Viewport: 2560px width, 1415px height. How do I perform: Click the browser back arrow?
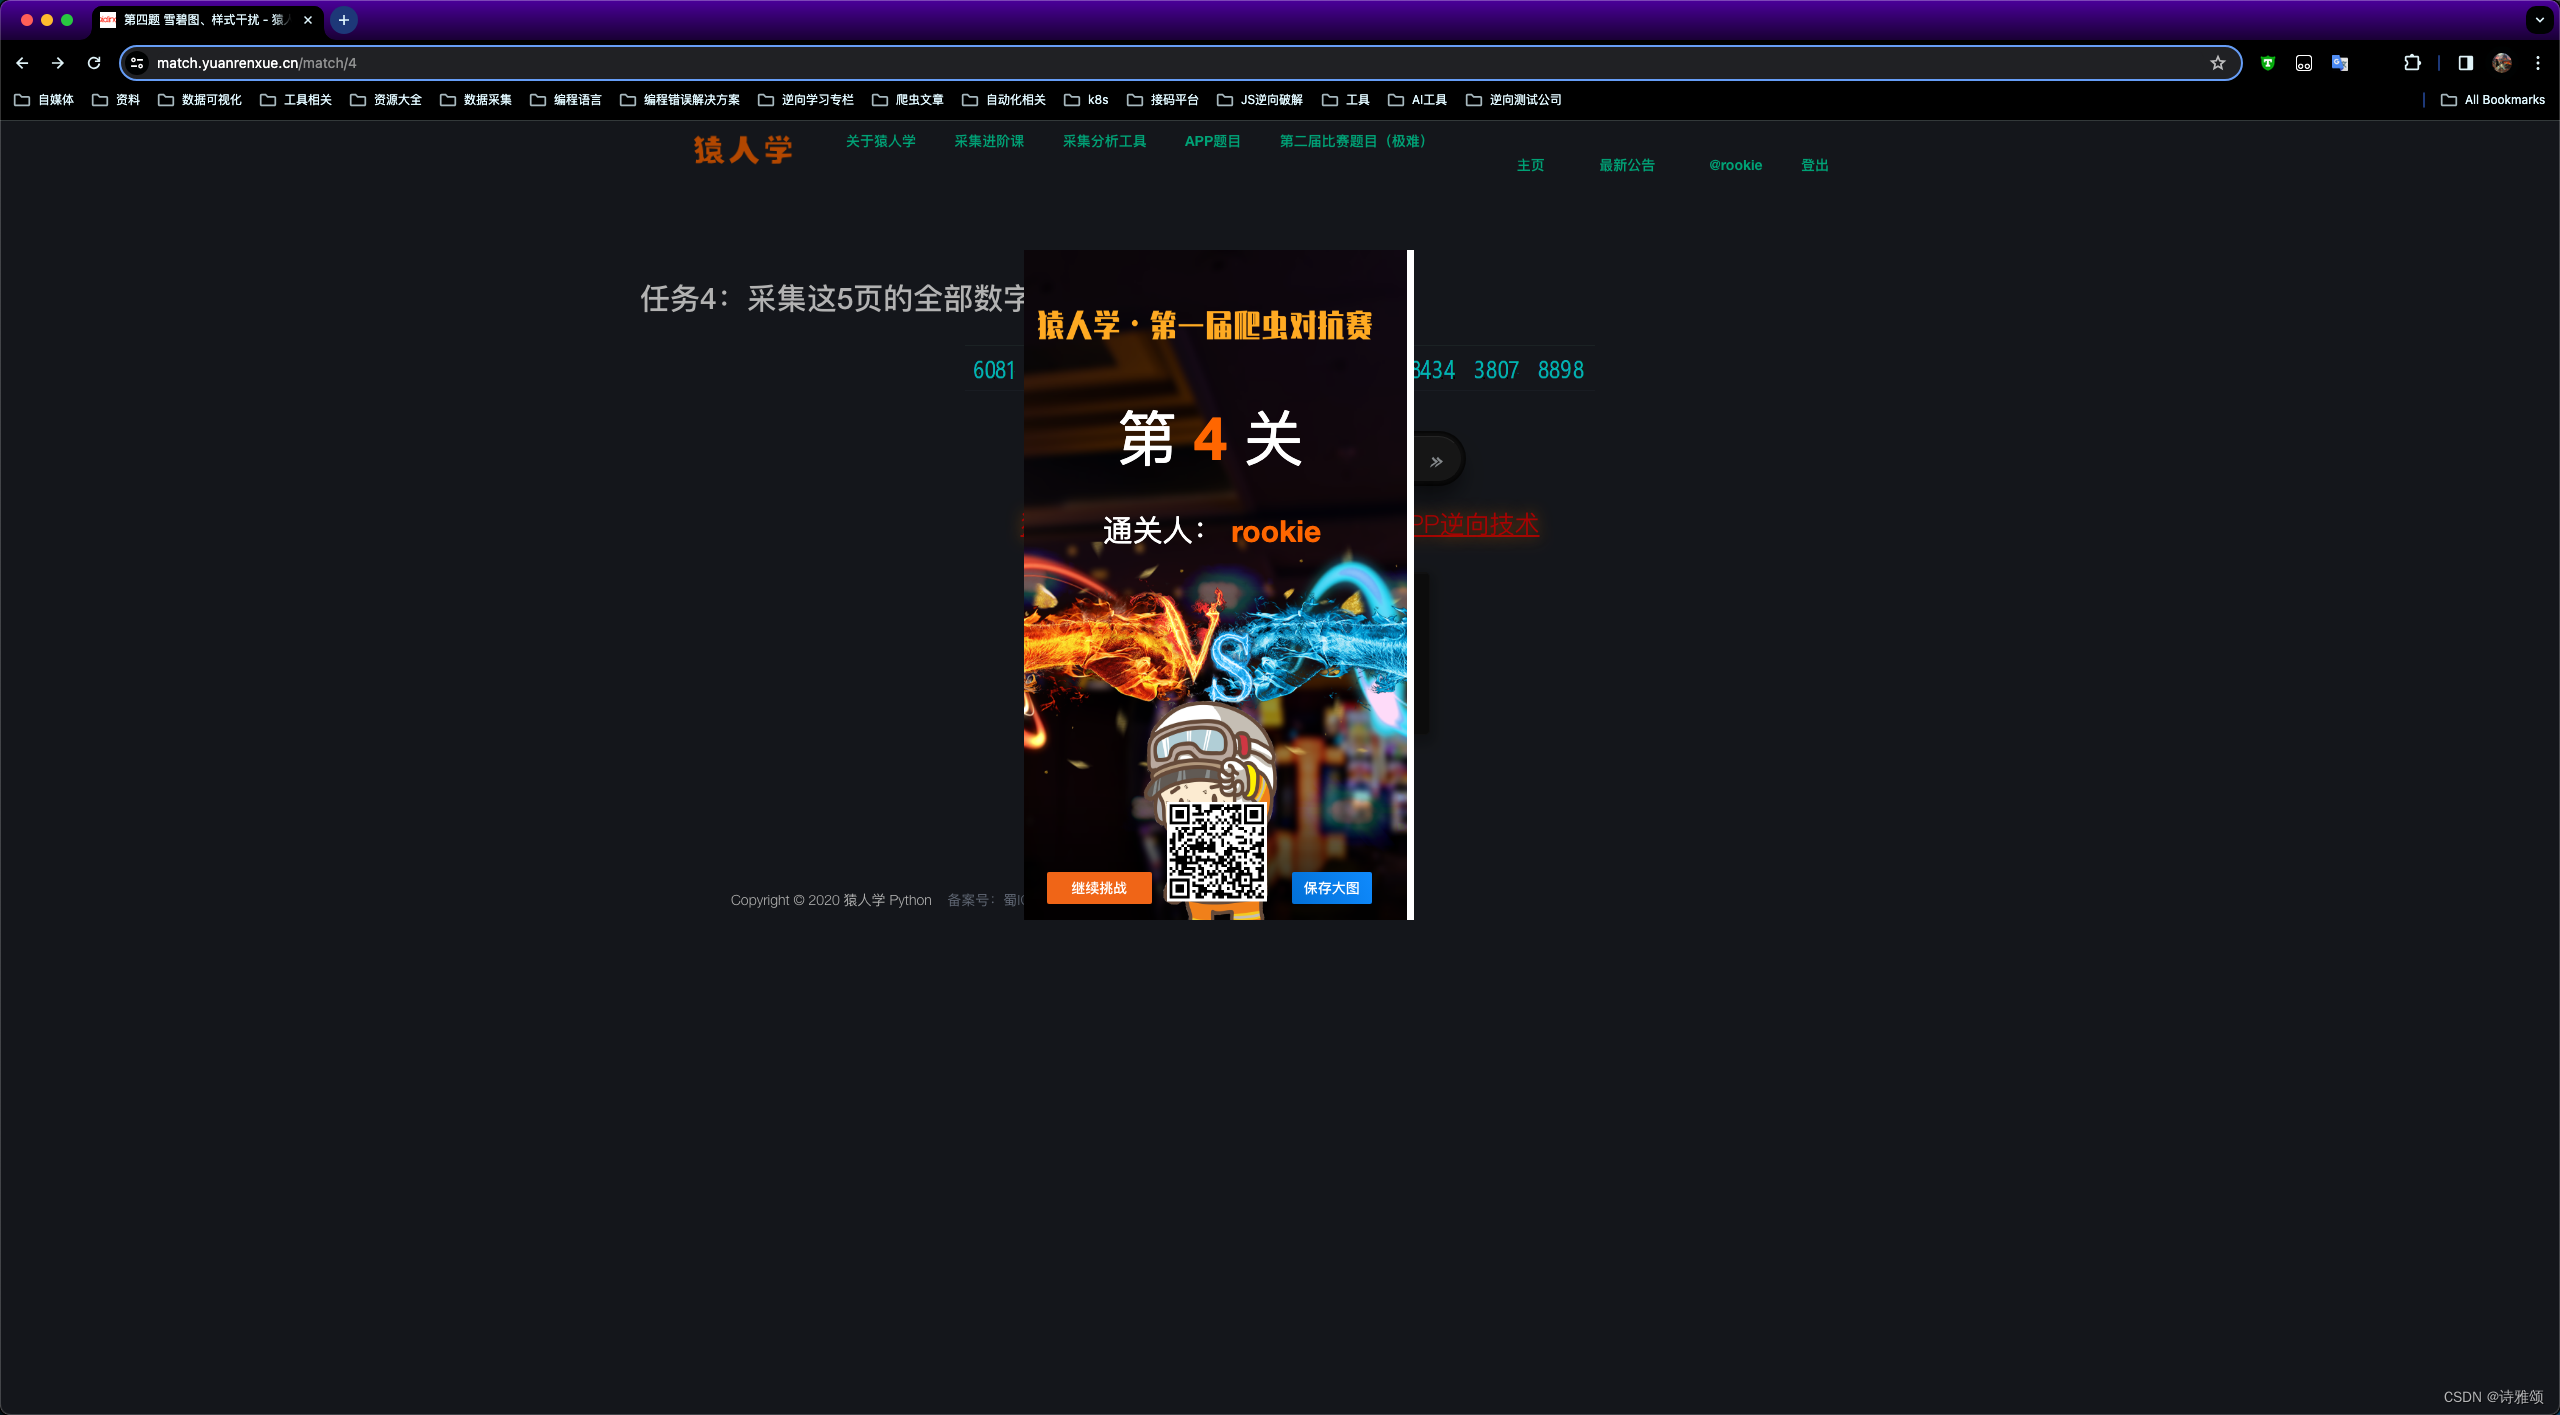click(22, 63)
